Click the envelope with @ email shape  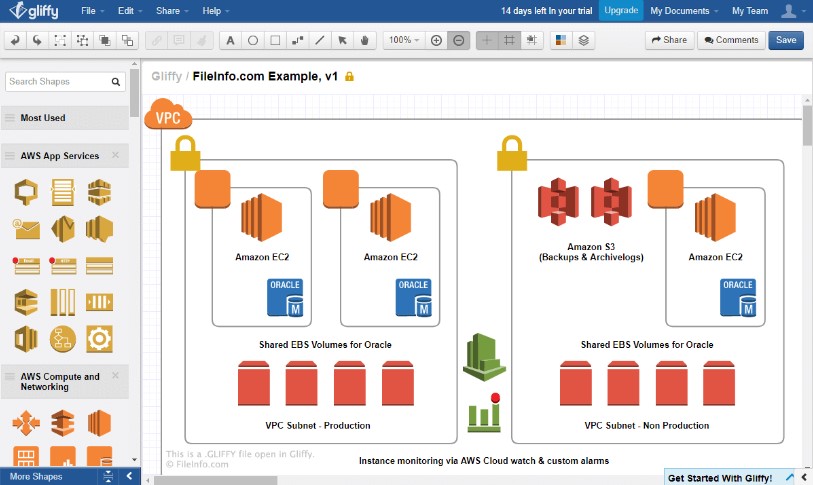pyautogui.click(x=26, y=229)
